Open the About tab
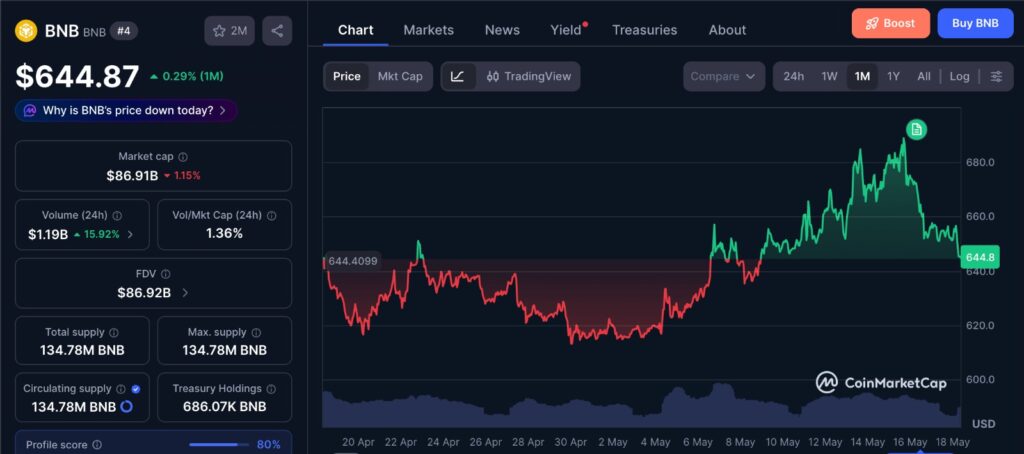The image size is (1024, 454). tap(727, 30)
